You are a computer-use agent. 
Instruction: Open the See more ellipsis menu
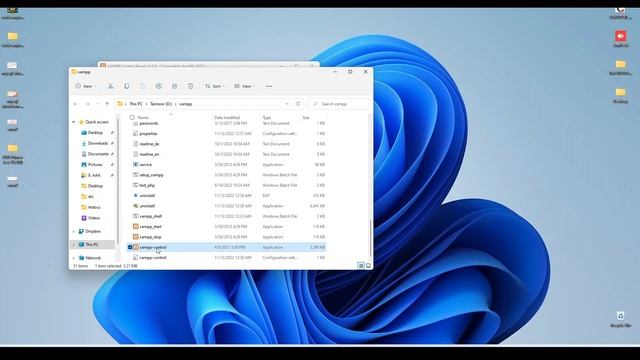269,86
